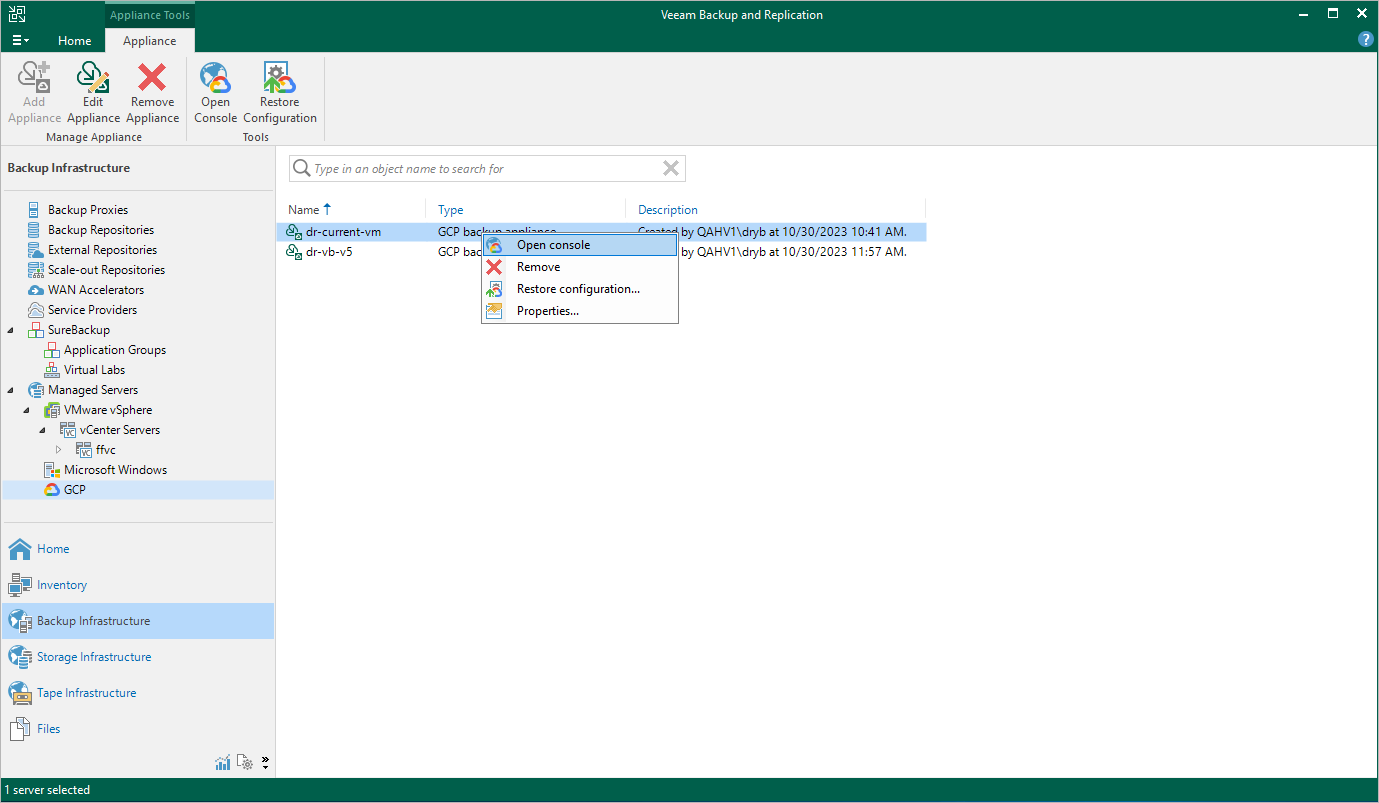The height and width of the screenshot is (803, 1379).
Task: Select the VMware vSphere tree item
Action: (x=108, y=410)
